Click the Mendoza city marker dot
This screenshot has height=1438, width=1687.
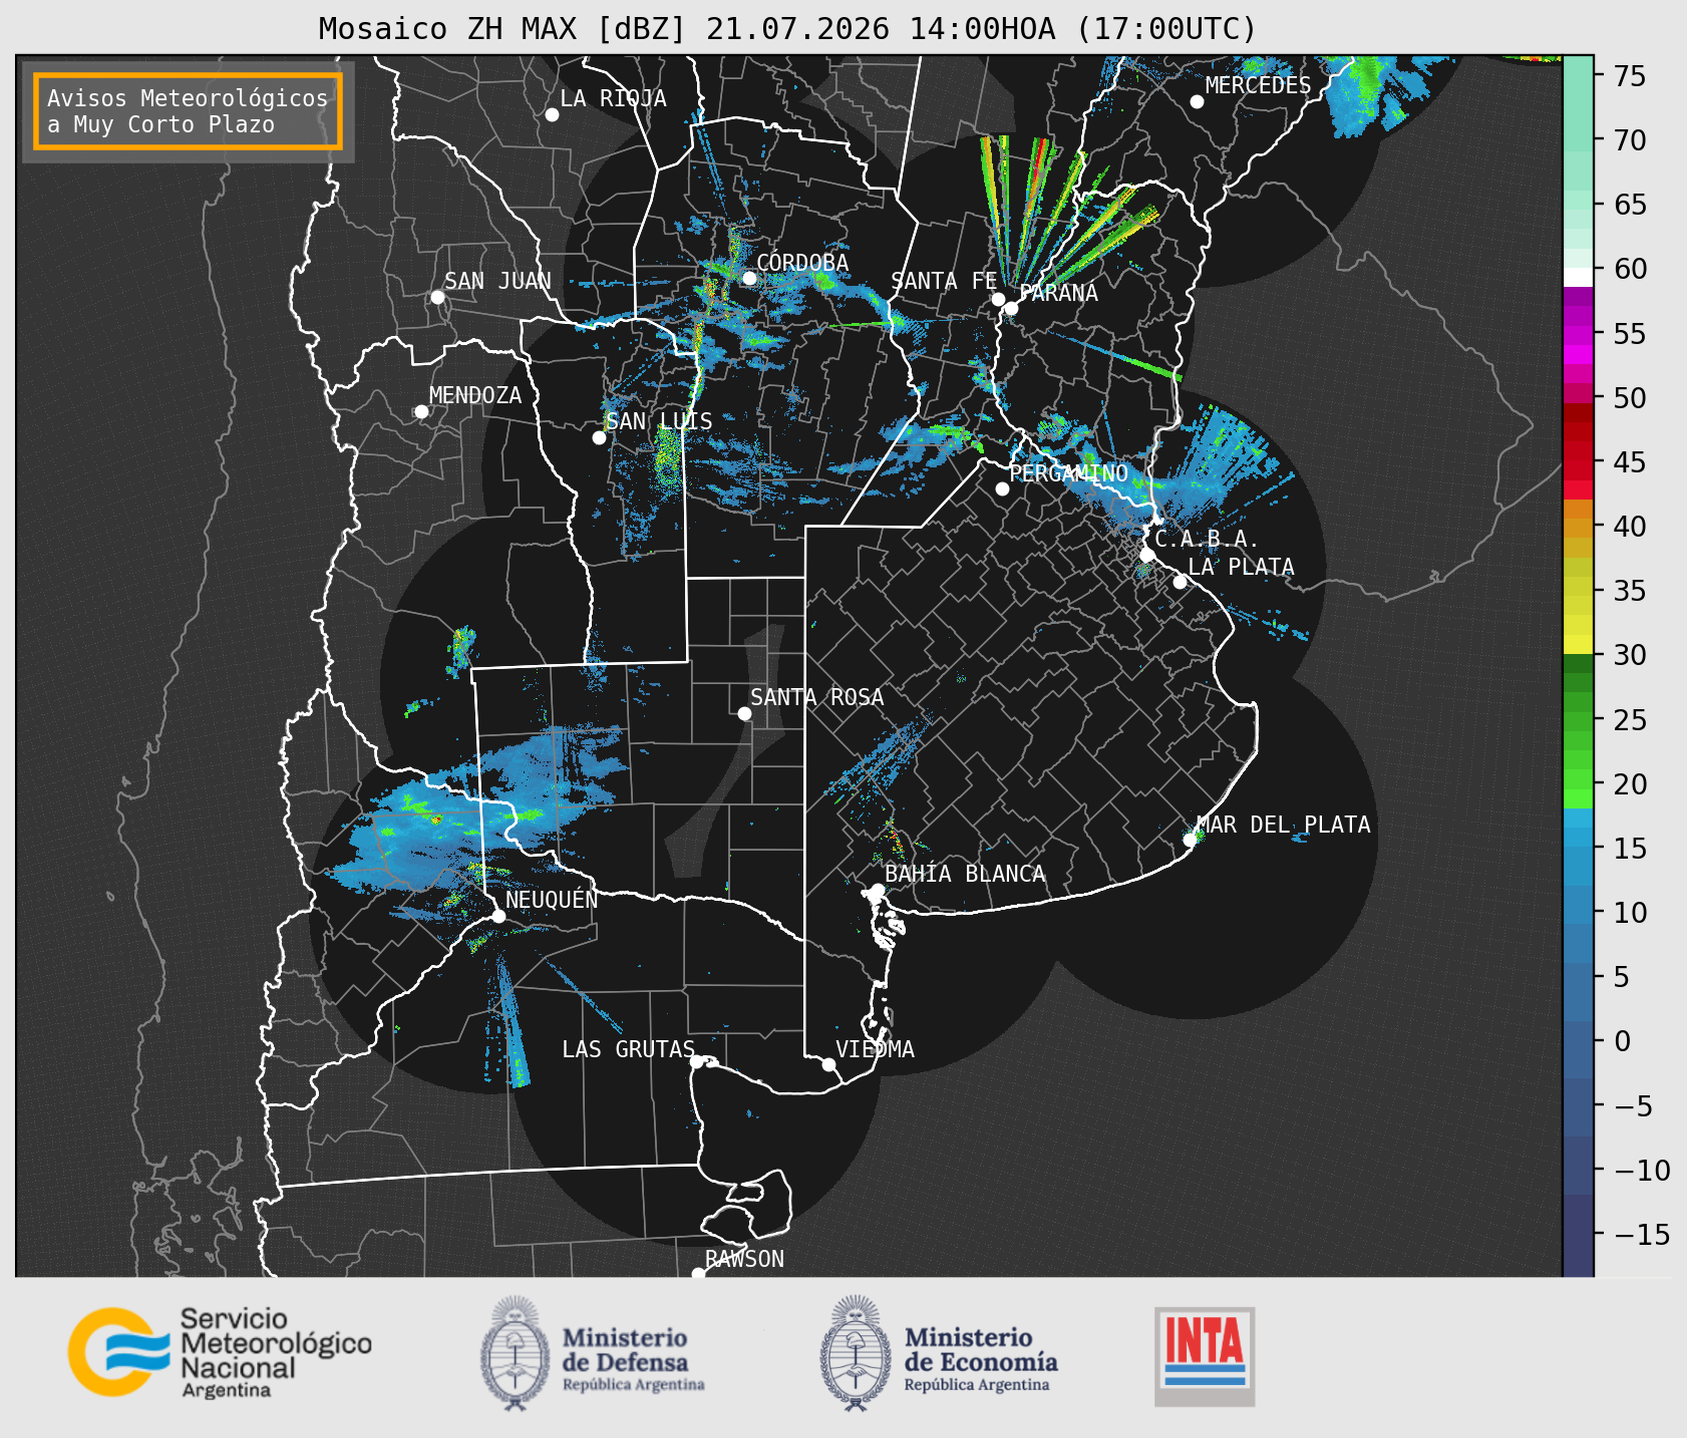pos(421,412)
